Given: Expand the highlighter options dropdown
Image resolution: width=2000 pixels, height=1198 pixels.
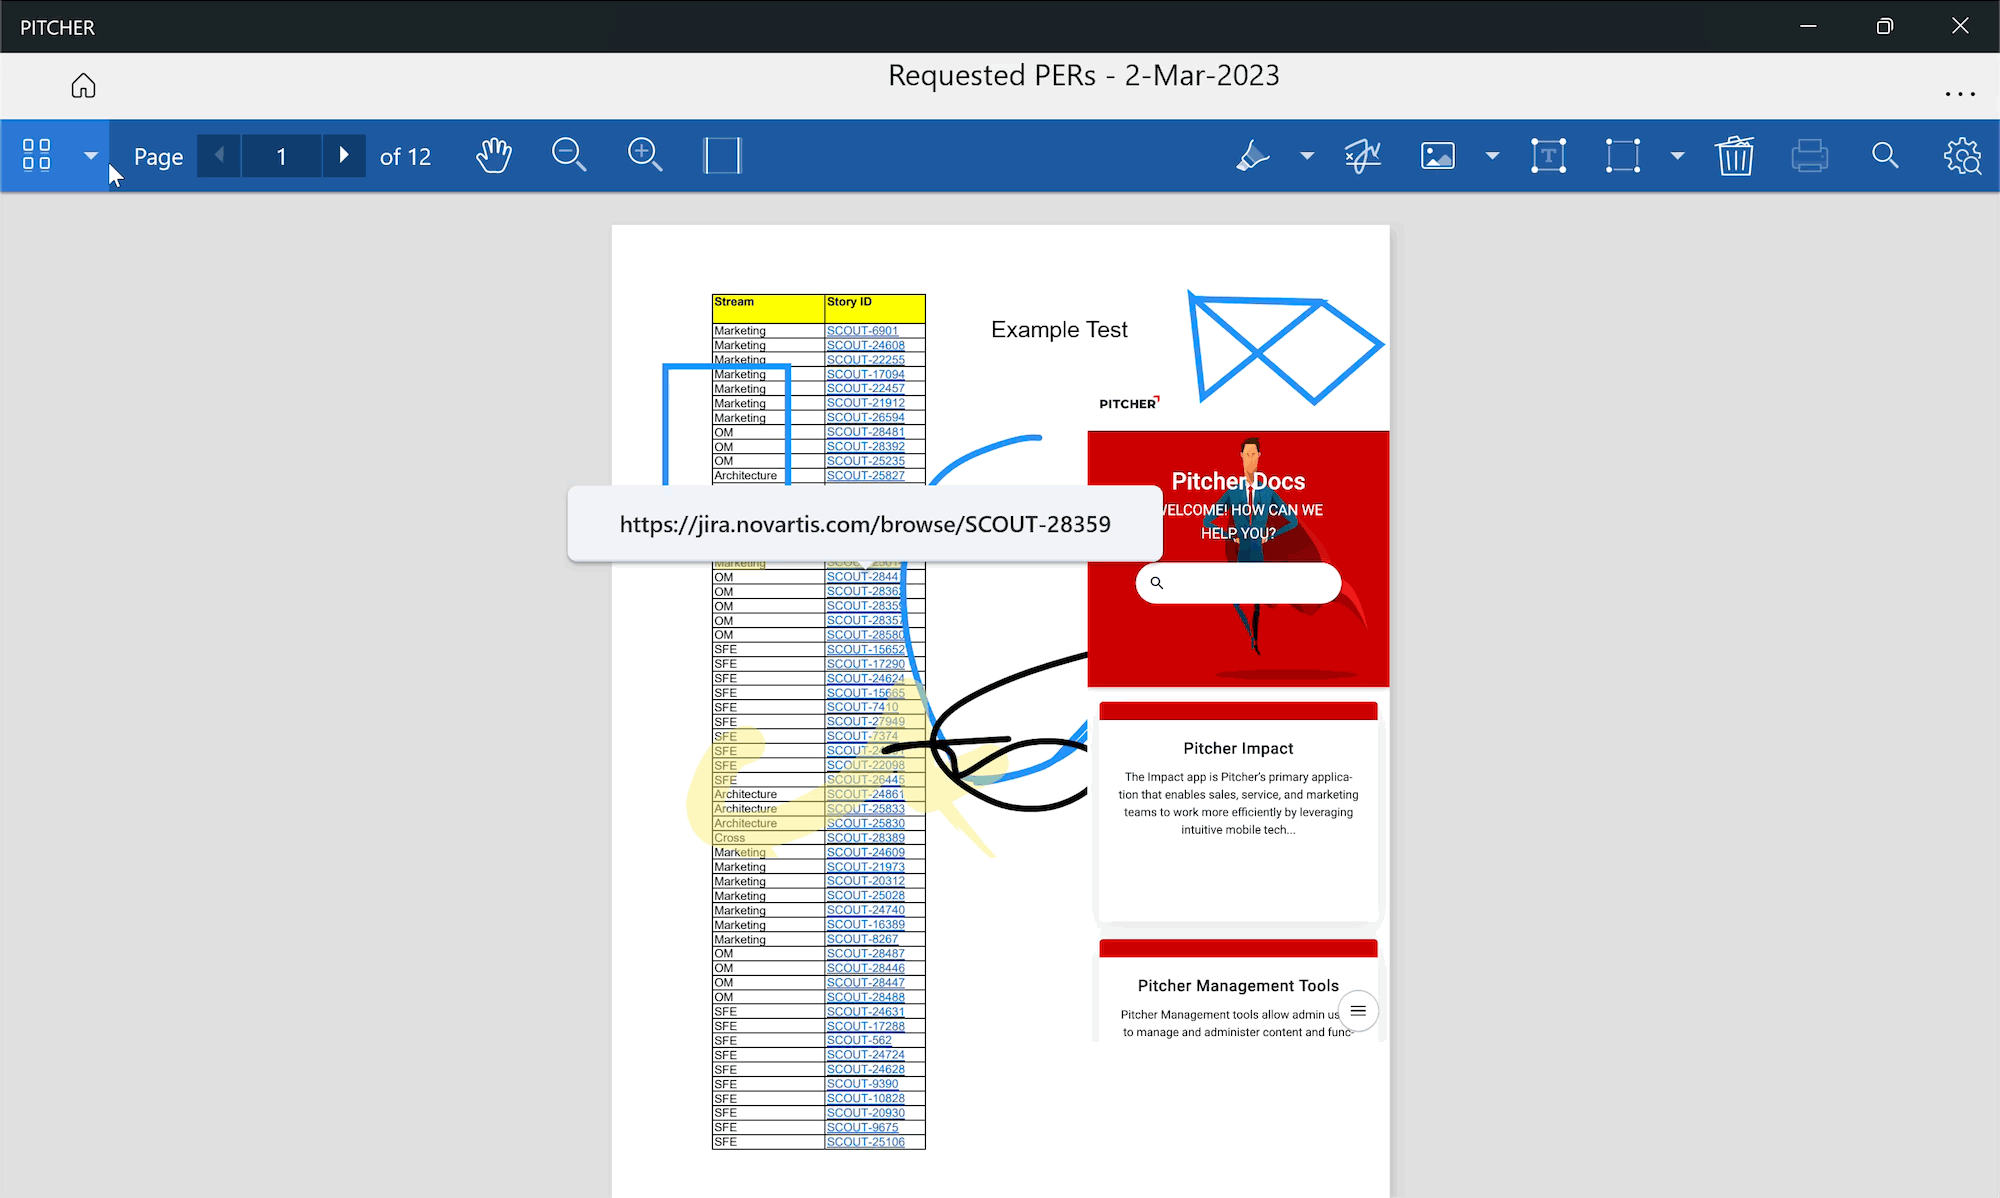Looking at the screenshot, I should tap(1307, 155).
